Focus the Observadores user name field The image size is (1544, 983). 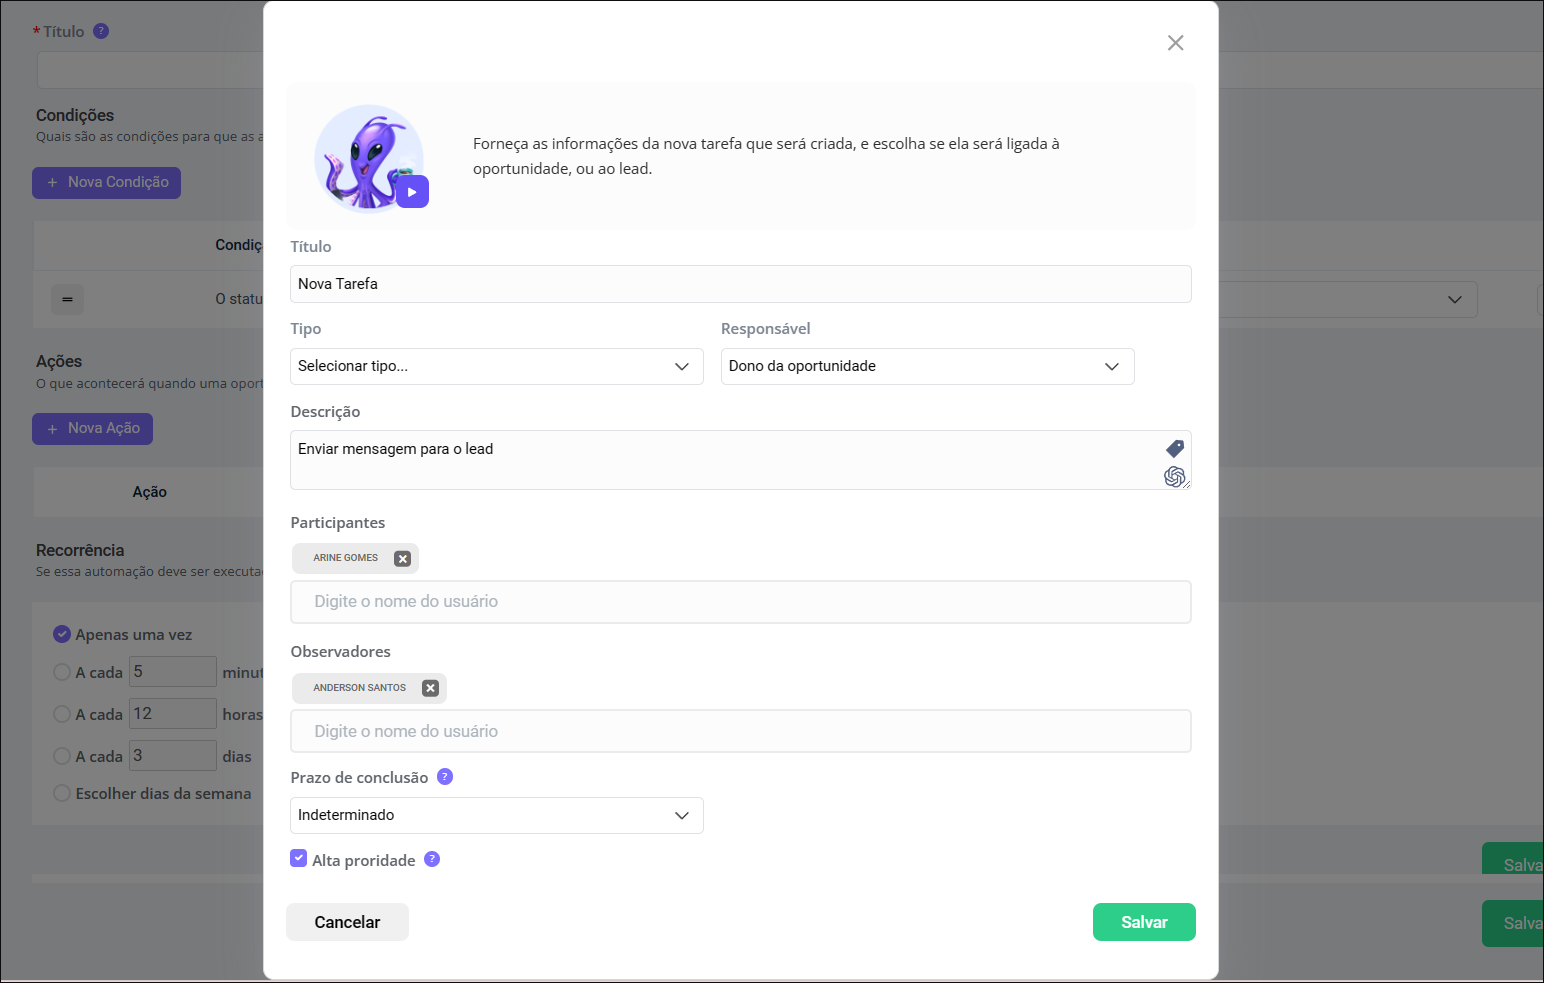tap(740, 732)
